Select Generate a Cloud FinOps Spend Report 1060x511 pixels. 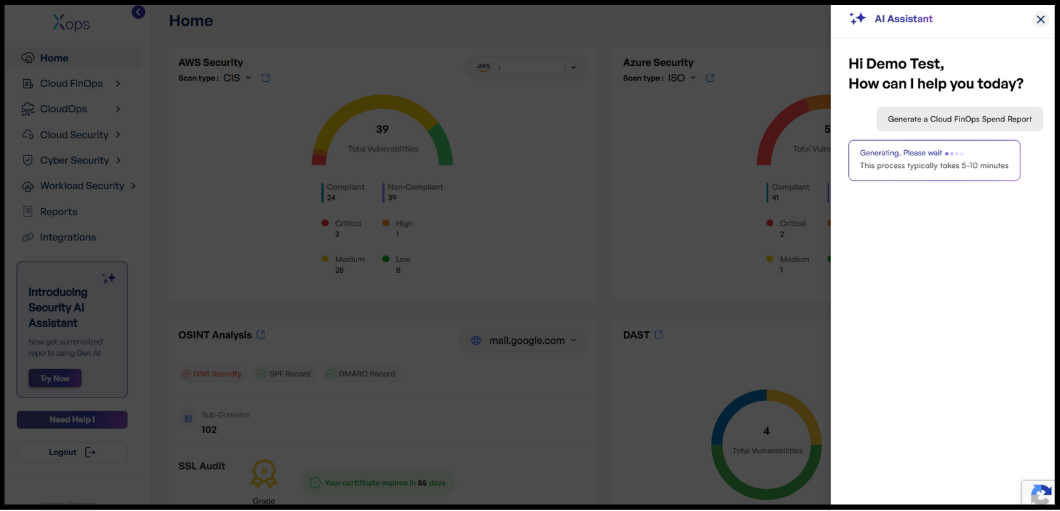tap(959, 119)
